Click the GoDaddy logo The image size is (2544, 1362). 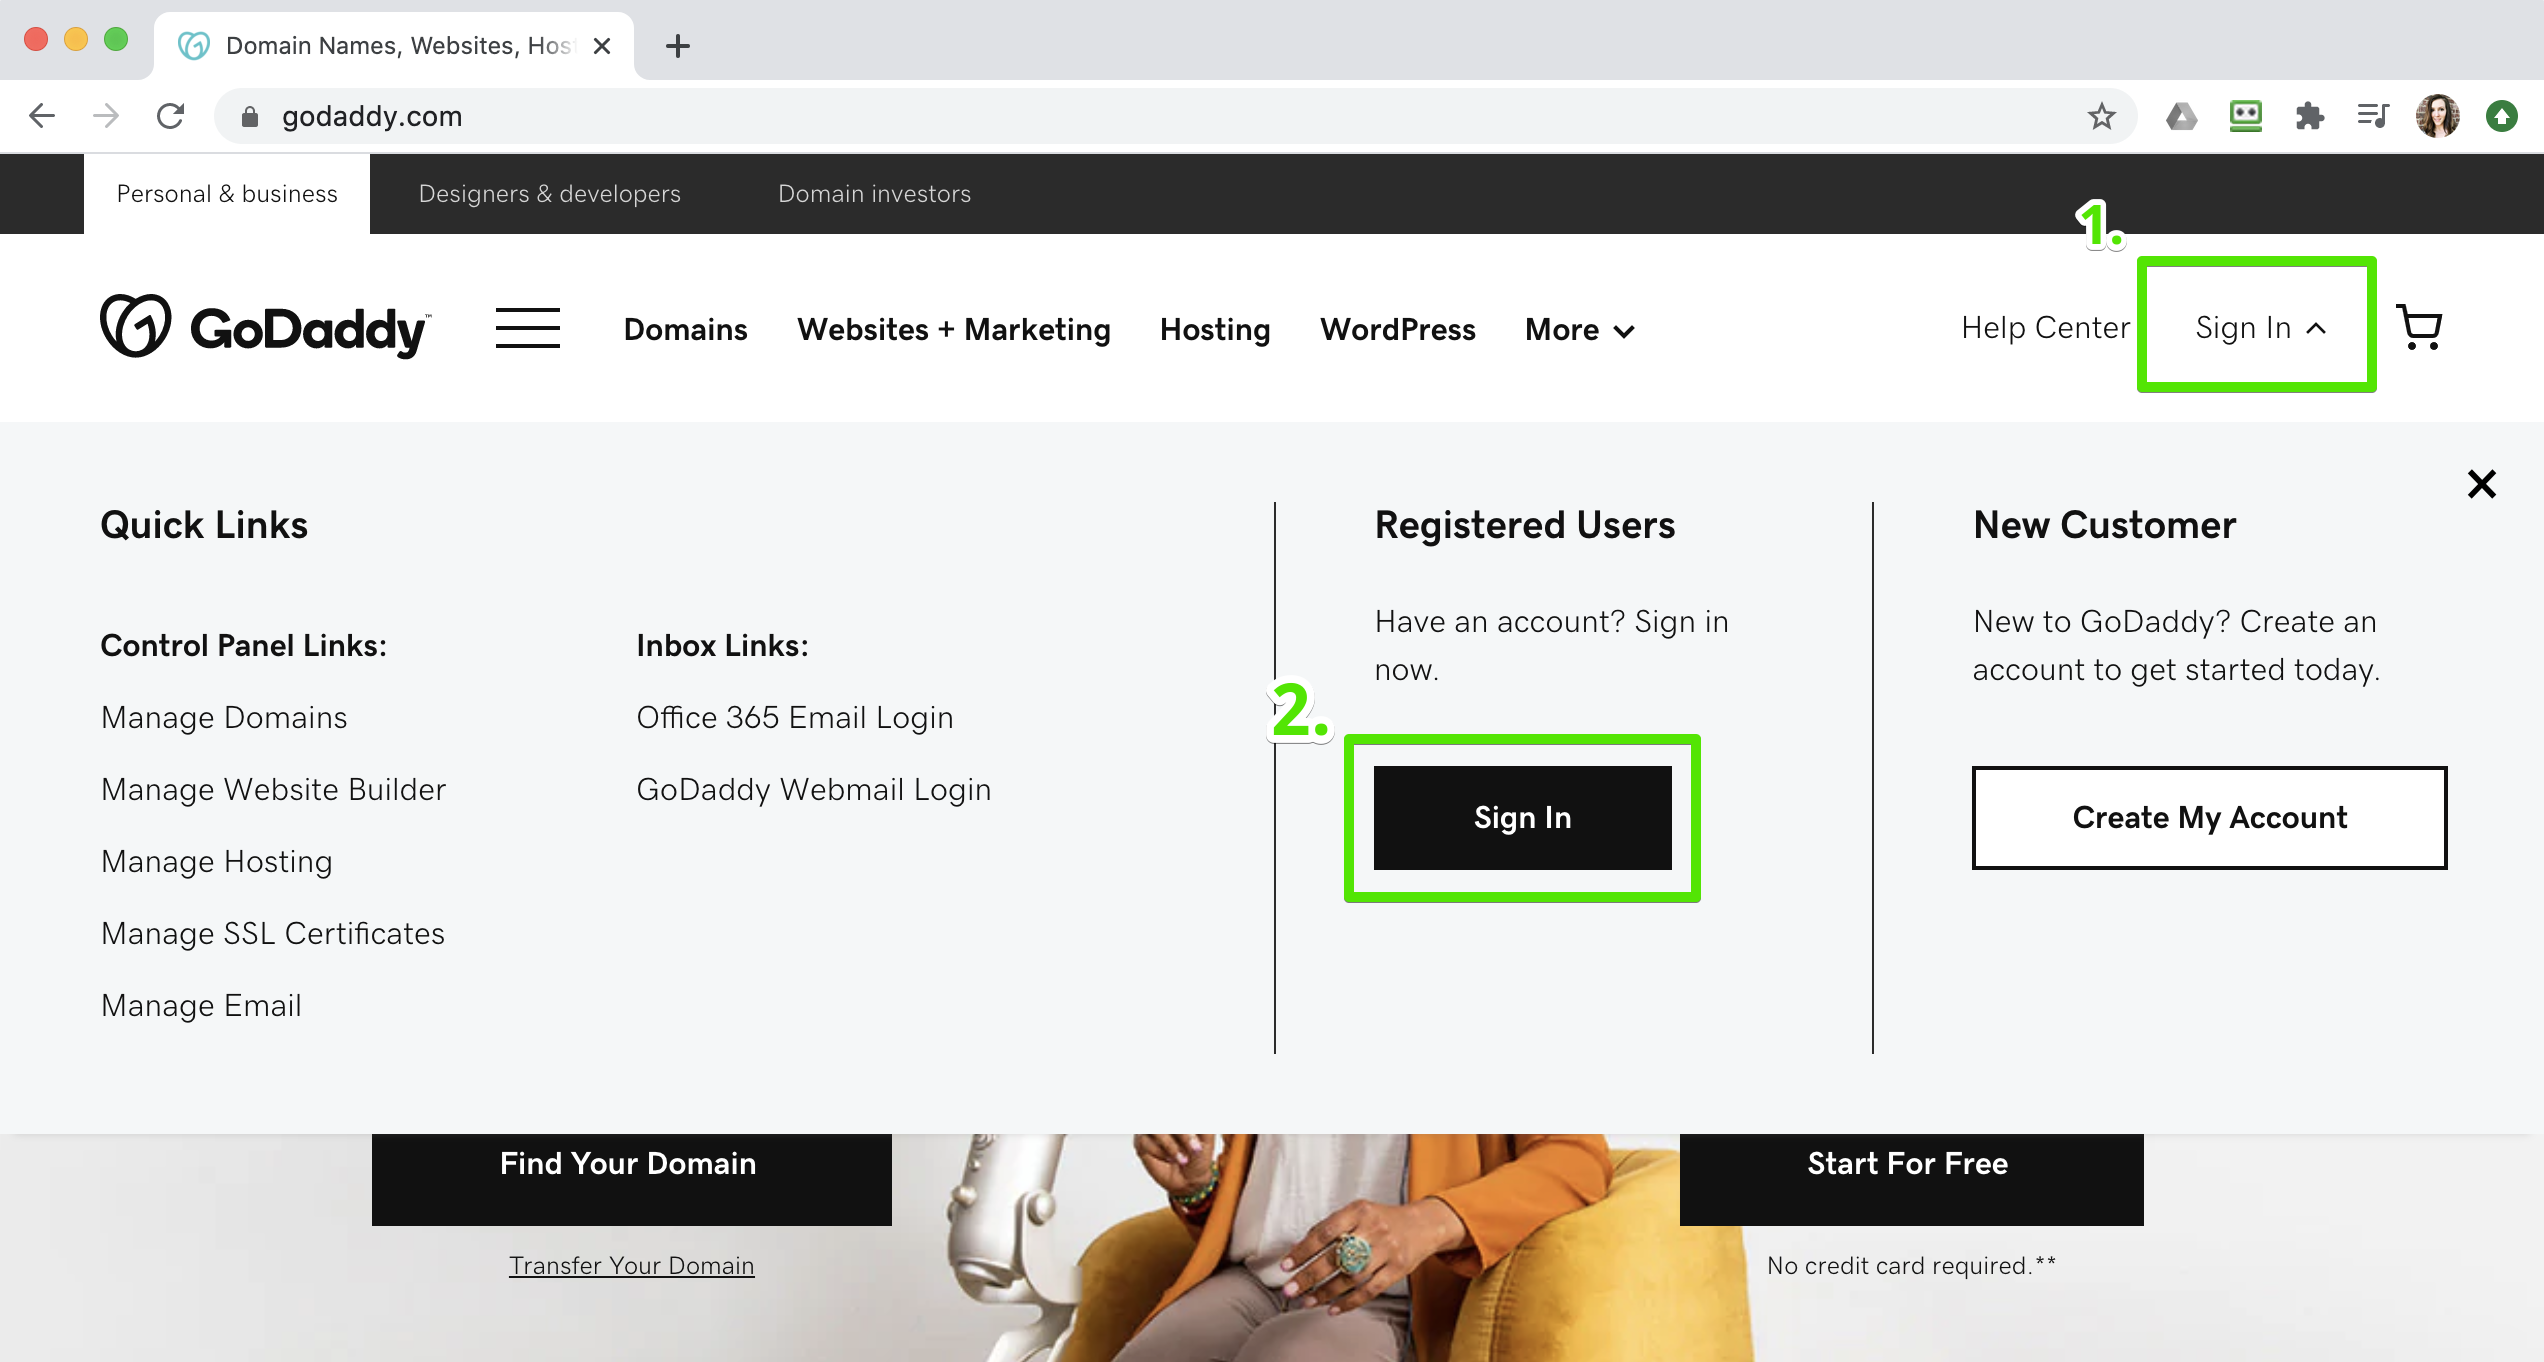(x=266, y=327)
